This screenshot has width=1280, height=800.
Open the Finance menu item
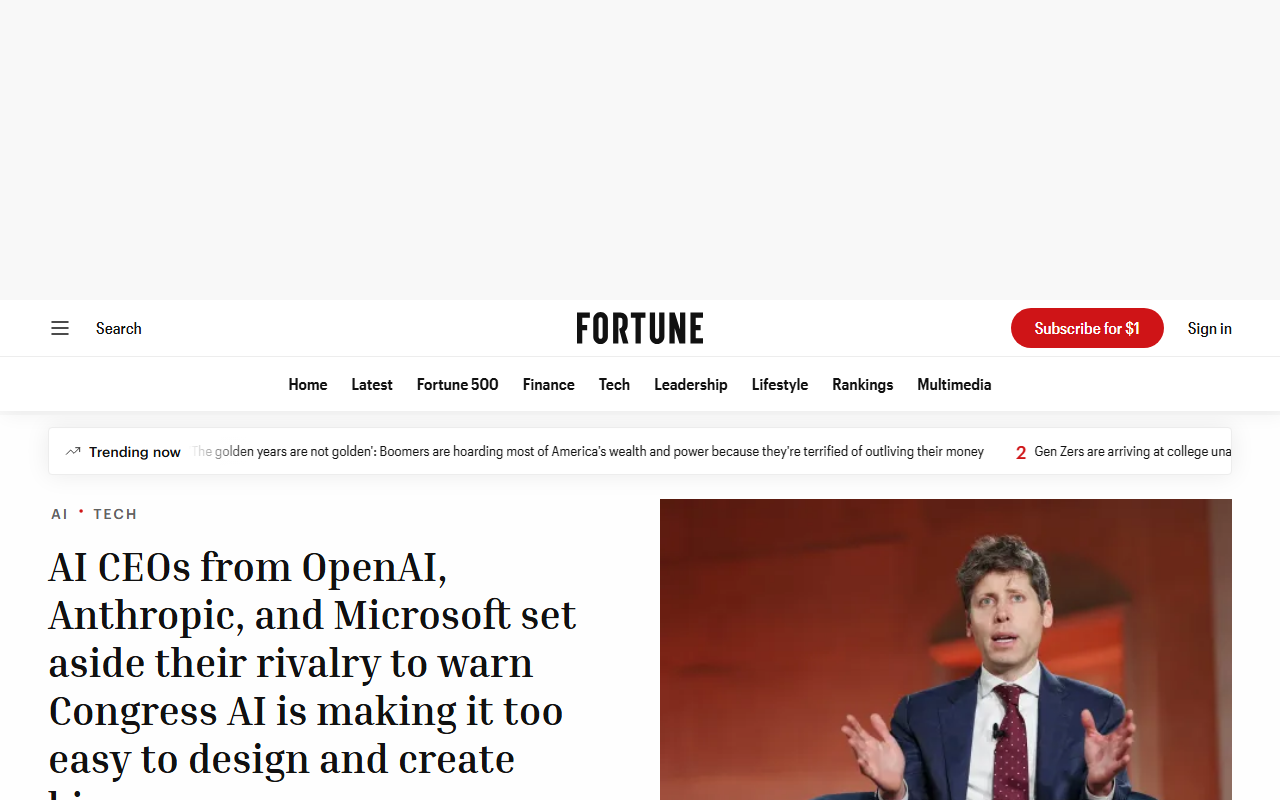click(x=549, y=385)
